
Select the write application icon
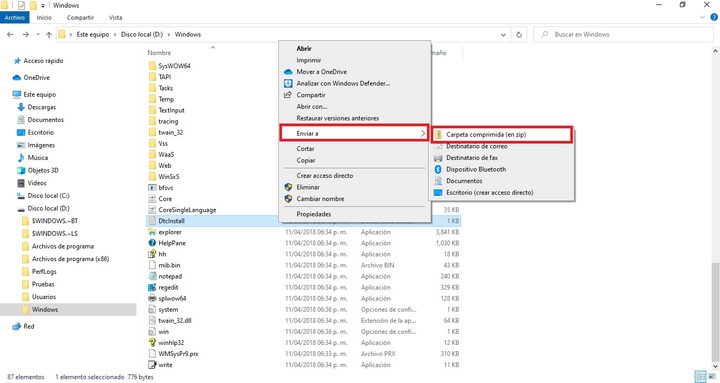click(x=152, y=365)
